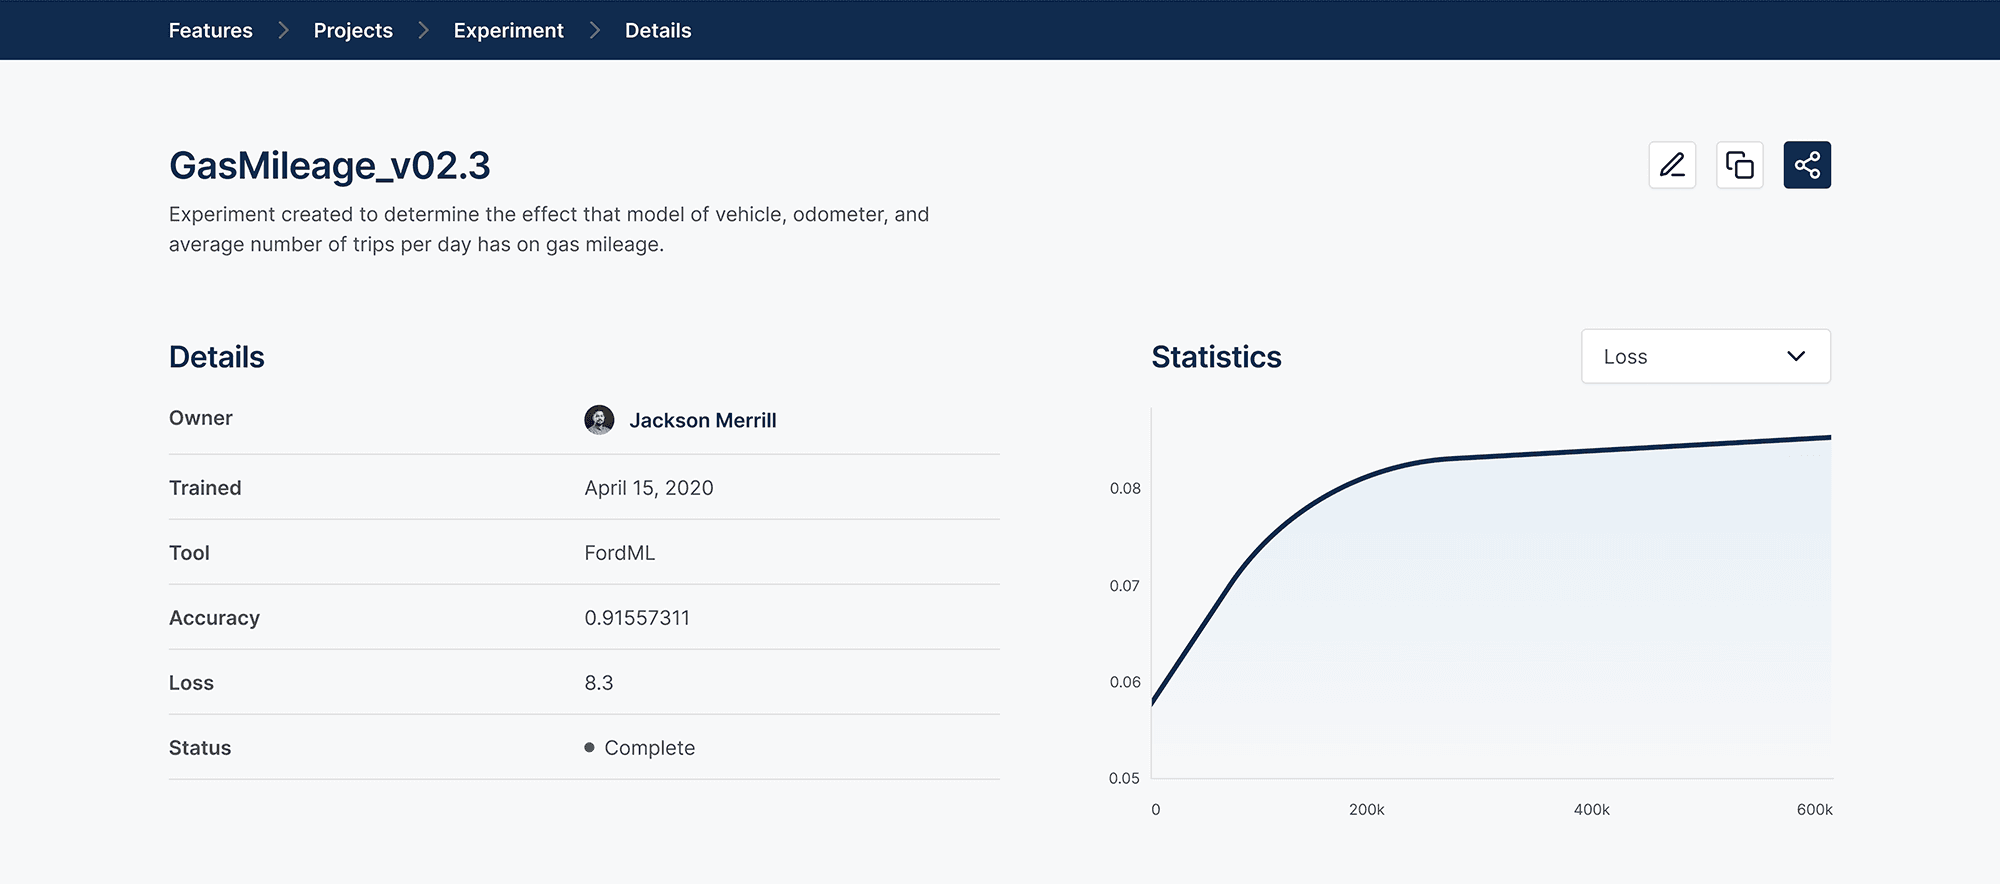Click the Details breadcrumb item
The image size is (2000, 884).
tap(658, 30)
